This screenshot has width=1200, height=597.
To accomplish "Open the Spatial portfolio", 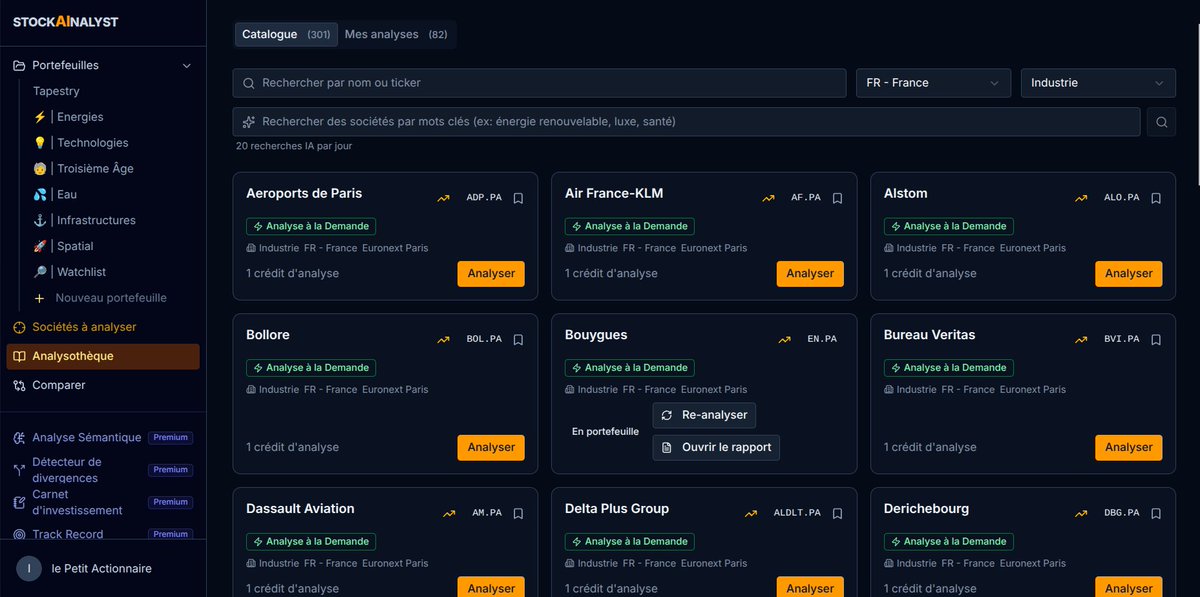I will coord(63,246).
